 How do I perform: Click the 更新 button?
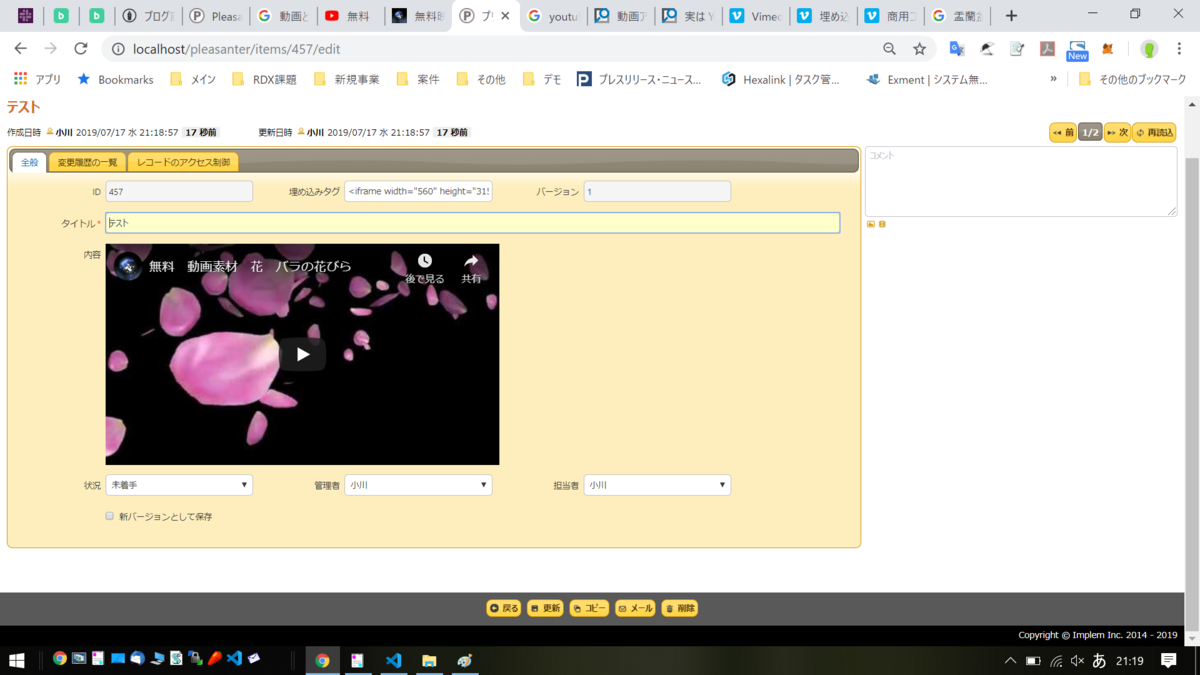coord(545,608)
